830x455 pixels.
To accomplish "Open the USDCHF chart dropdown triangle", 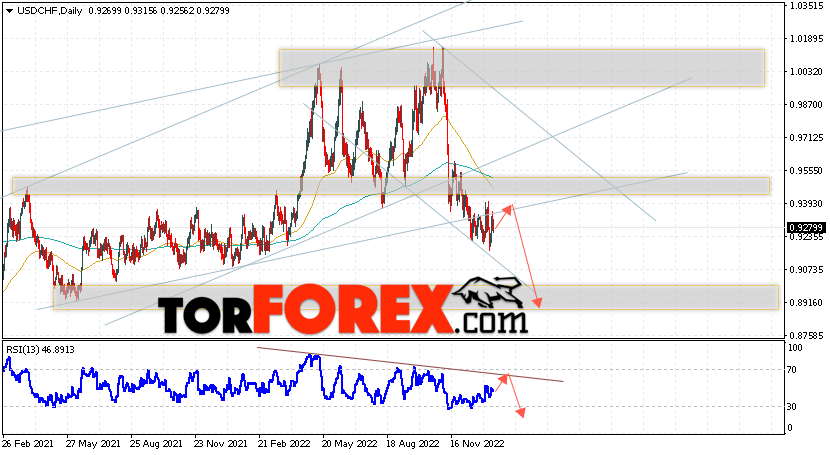I will [x=10, y=11].
